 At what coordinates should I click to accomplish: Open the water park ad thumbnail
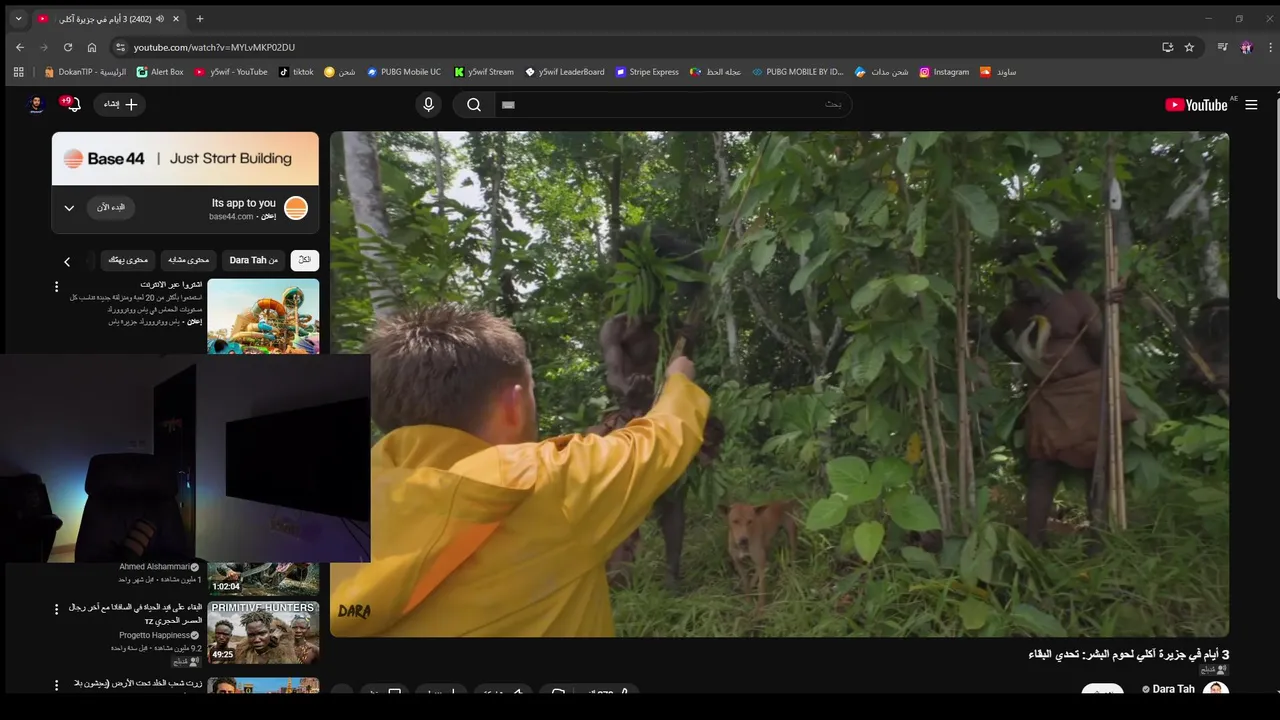263,316
